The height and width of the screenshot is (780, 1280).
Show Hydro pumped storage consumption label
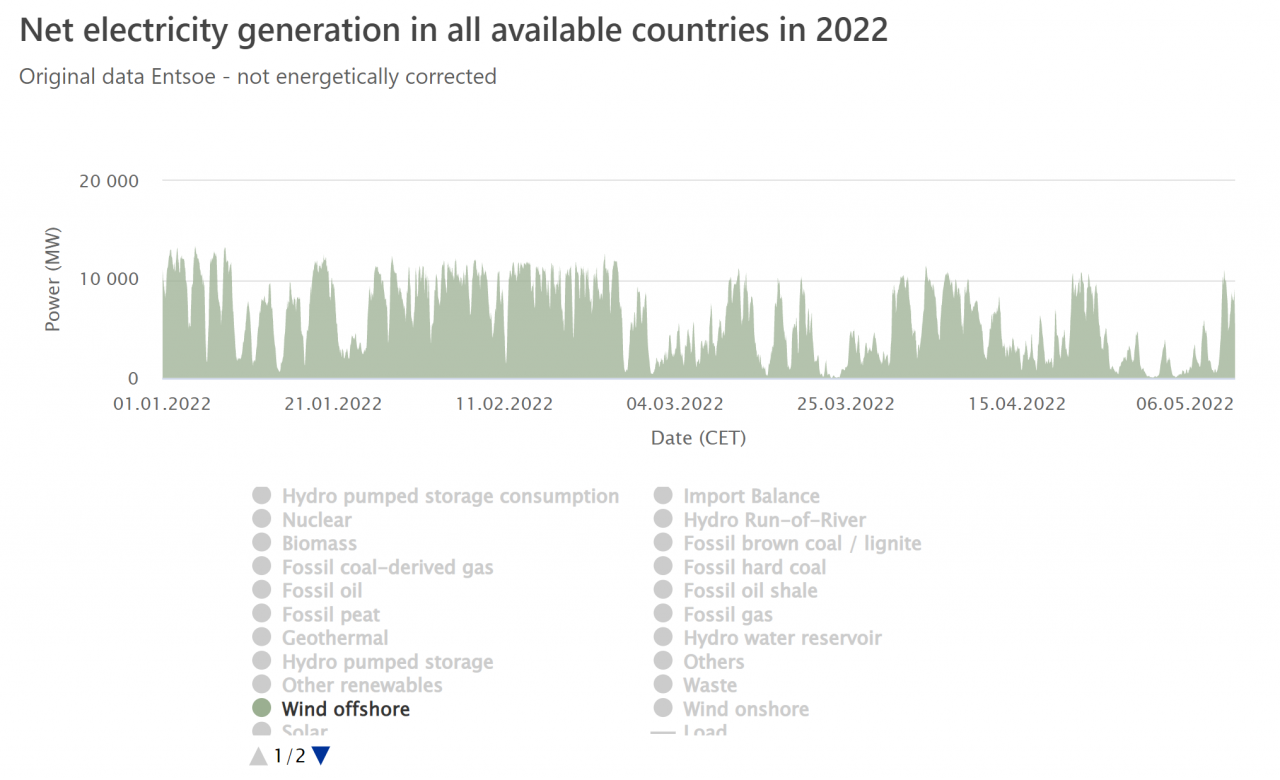pos(450,496)
